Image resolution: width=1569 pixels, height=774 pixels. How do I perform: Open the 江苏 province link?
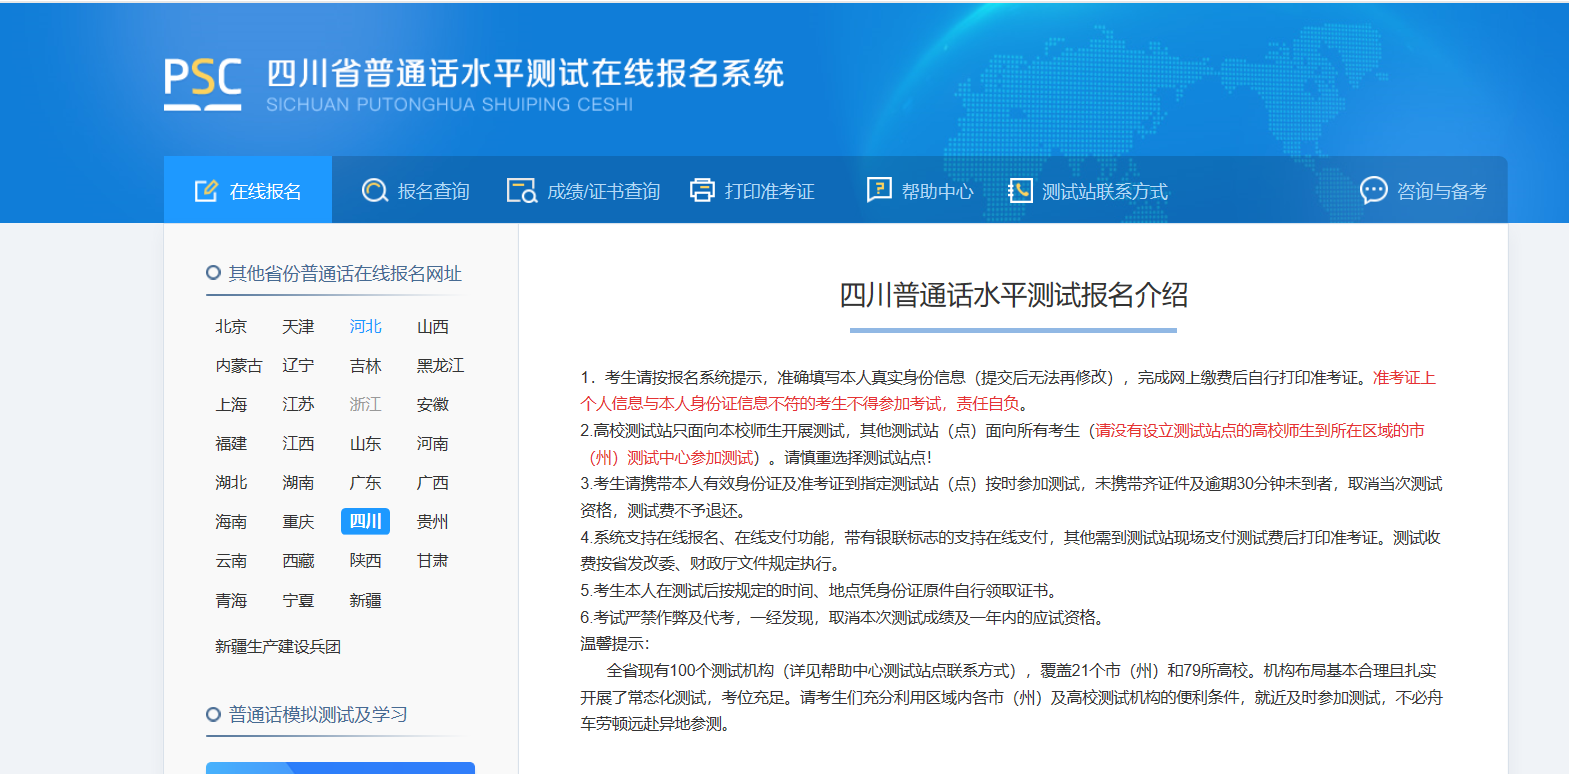click(x=298, y=405)
